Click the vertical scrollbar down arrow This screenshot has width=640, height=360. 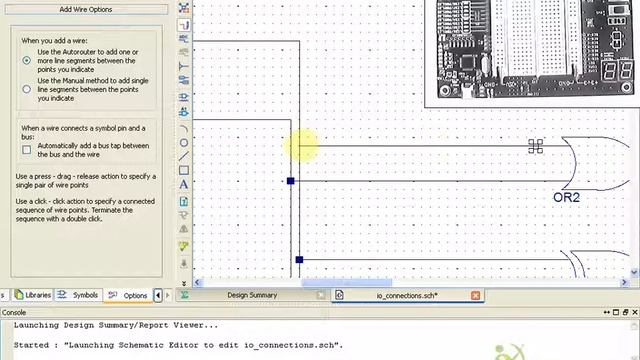point(634,272)
